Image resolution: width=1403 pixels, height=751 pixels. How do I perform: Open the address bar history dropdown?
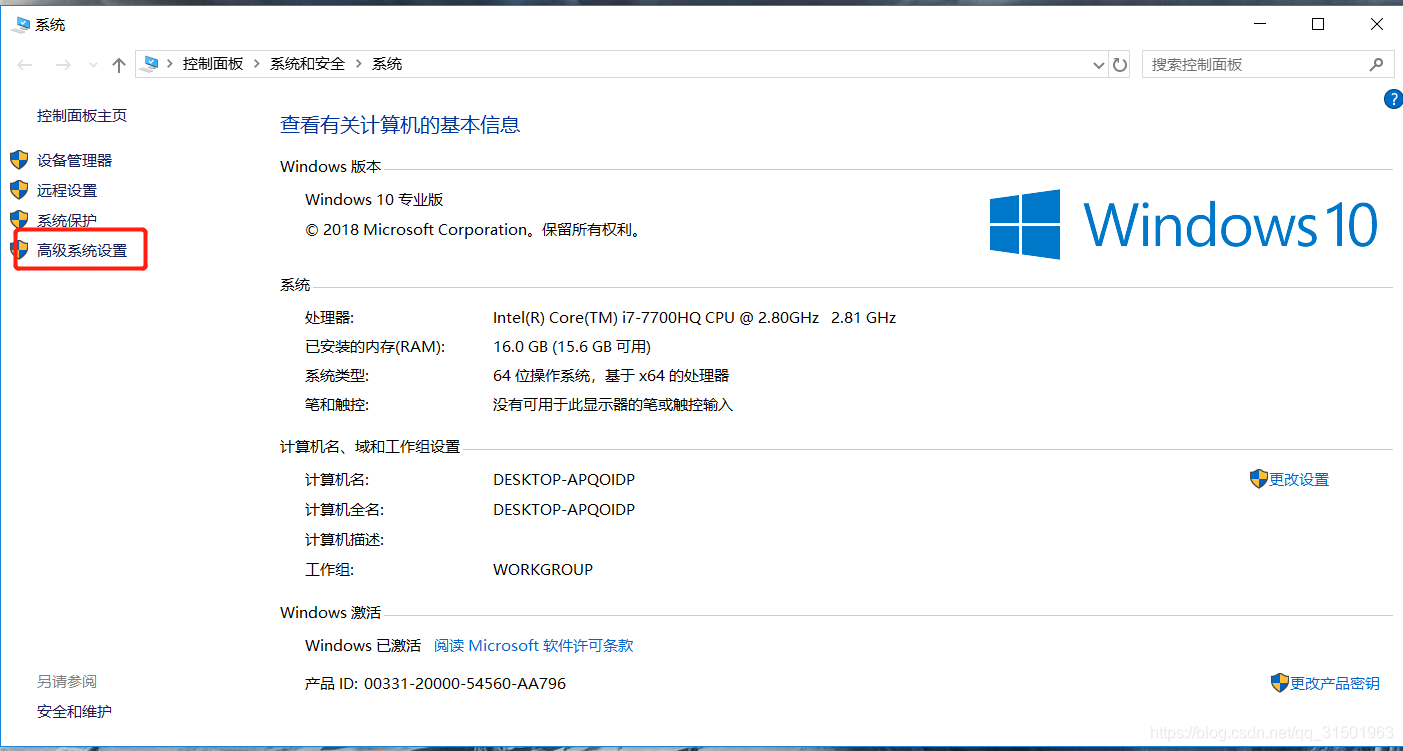tap(1099, 65)
